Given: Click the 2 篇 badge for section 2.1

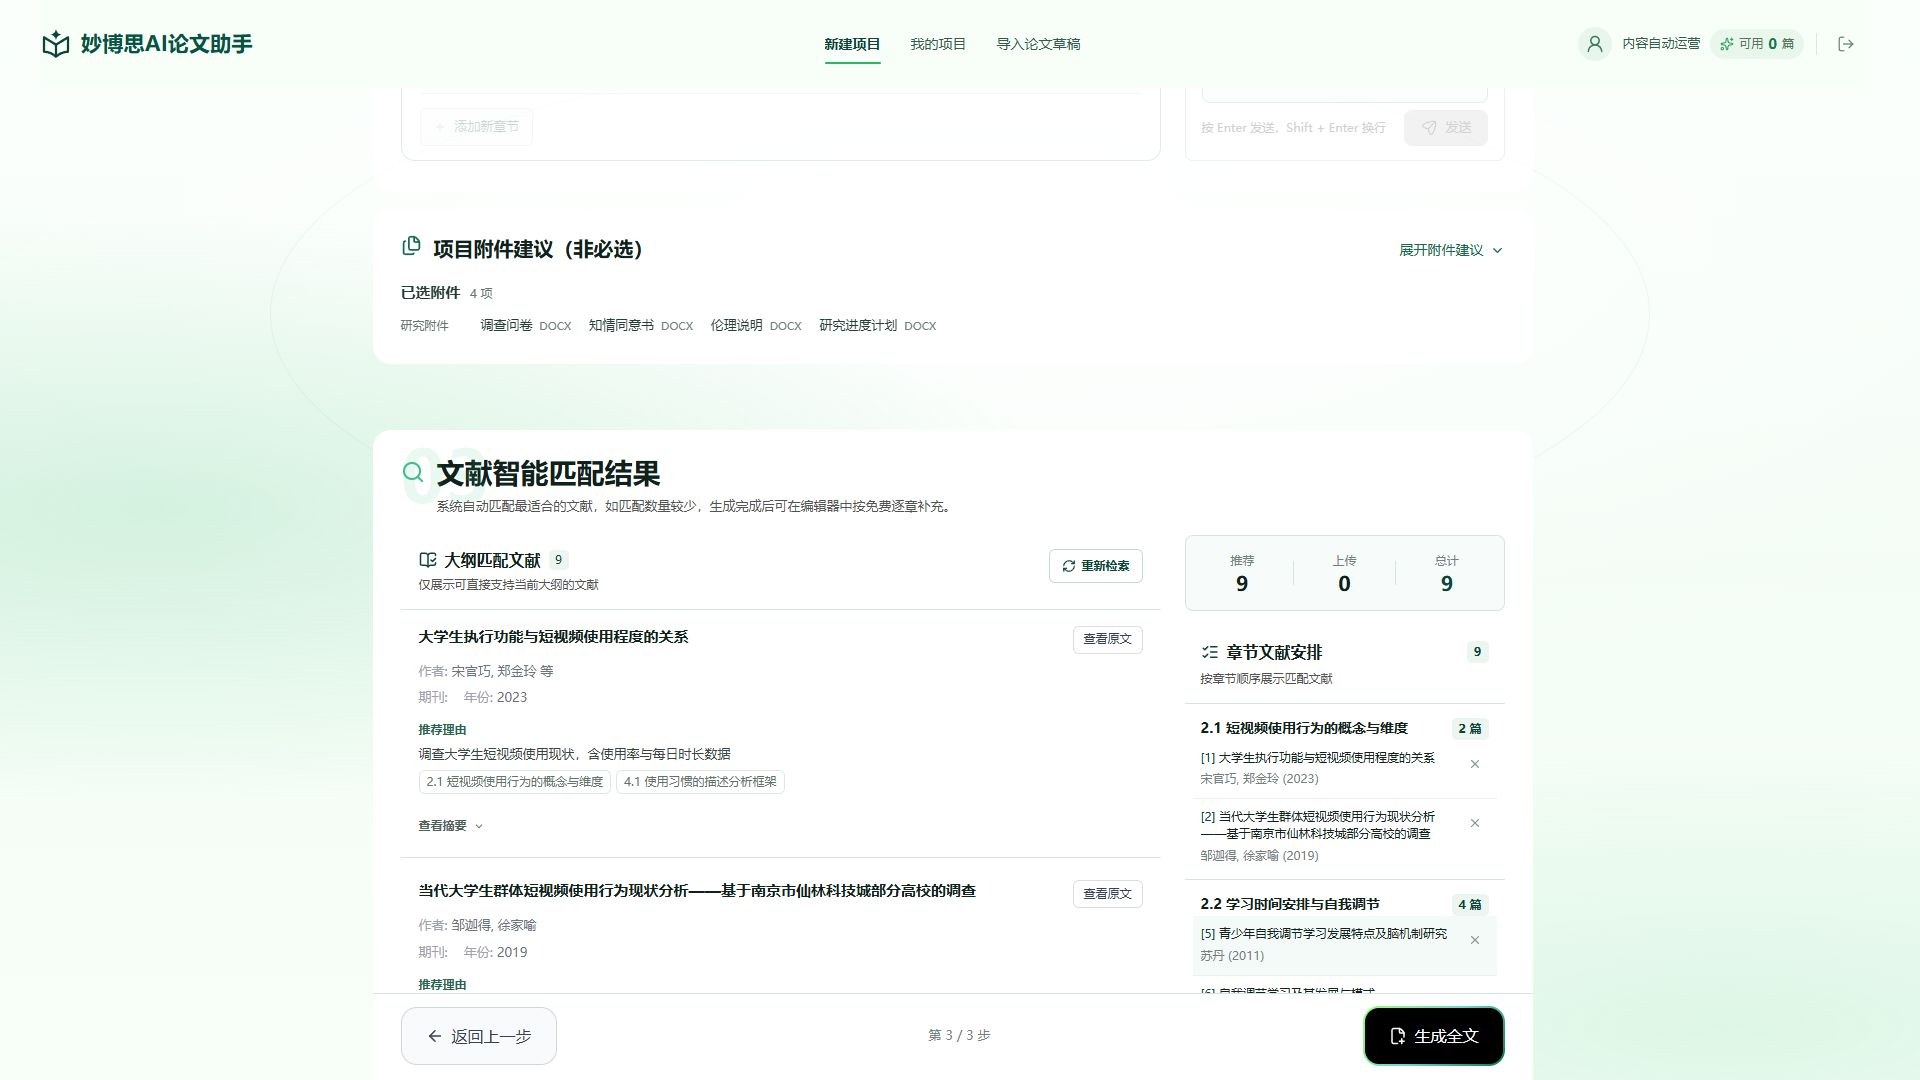Looking at the screenshot, I should (1470, 729).
